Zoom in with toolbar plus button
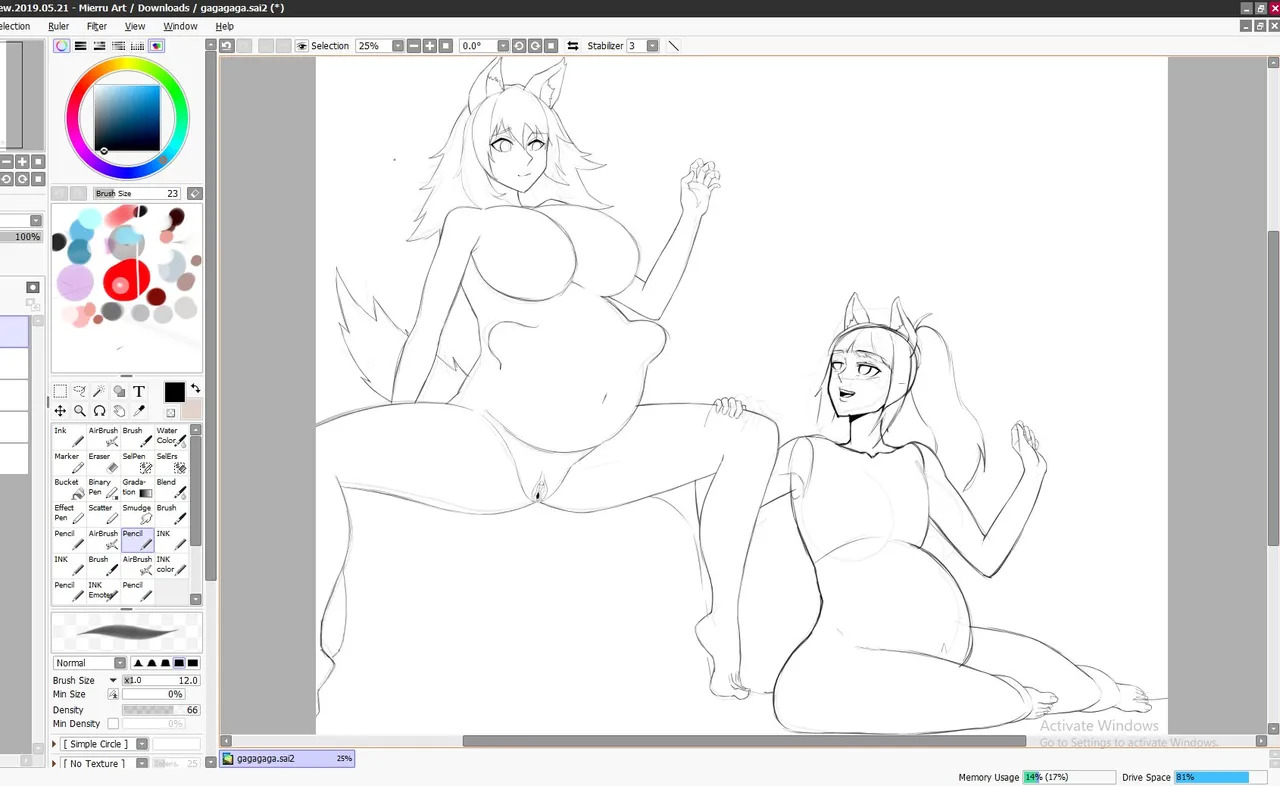 [x=430, y=46]
